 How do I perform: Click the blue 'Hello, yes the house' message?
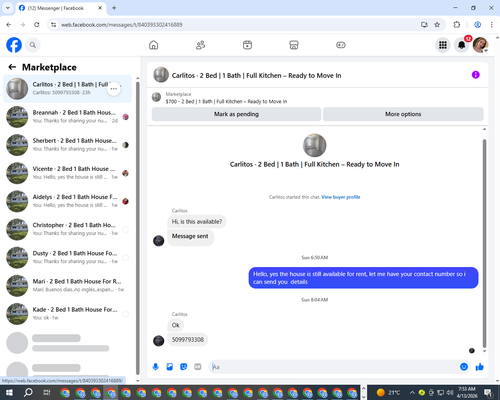tap(364, 278)
